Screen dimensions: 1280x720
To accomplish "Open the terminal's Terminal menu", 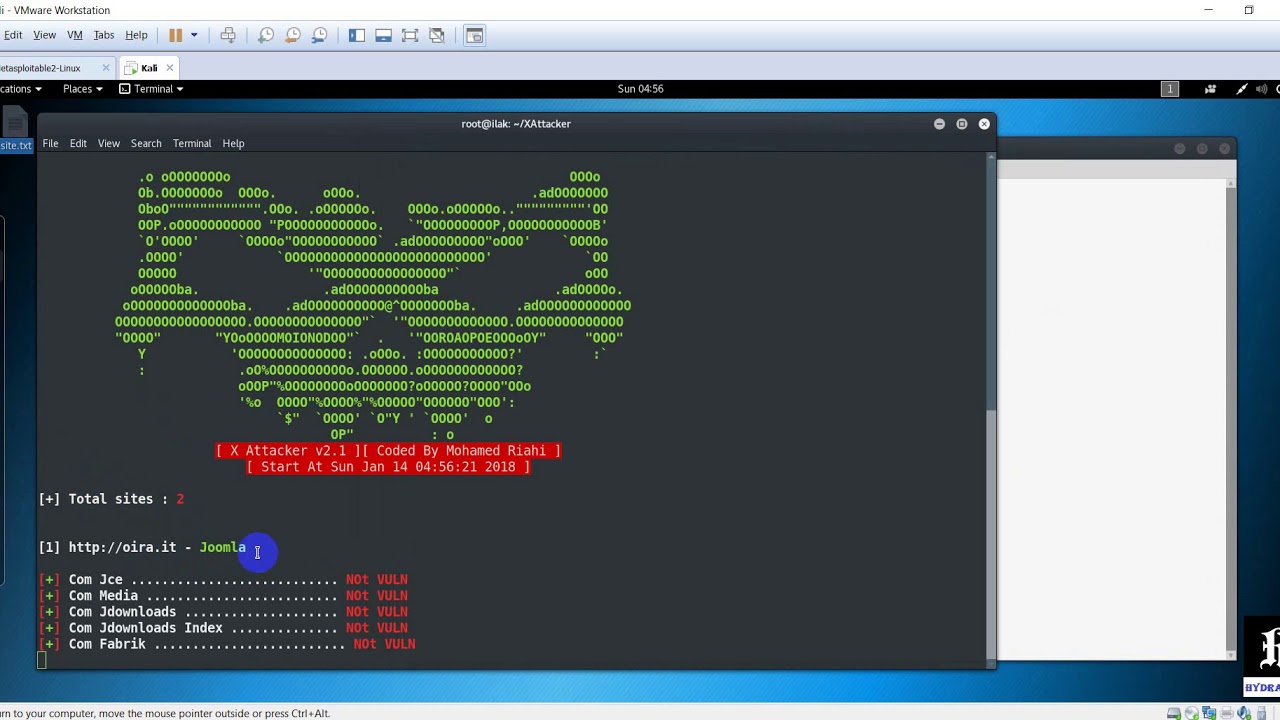I will coord(192,143).
